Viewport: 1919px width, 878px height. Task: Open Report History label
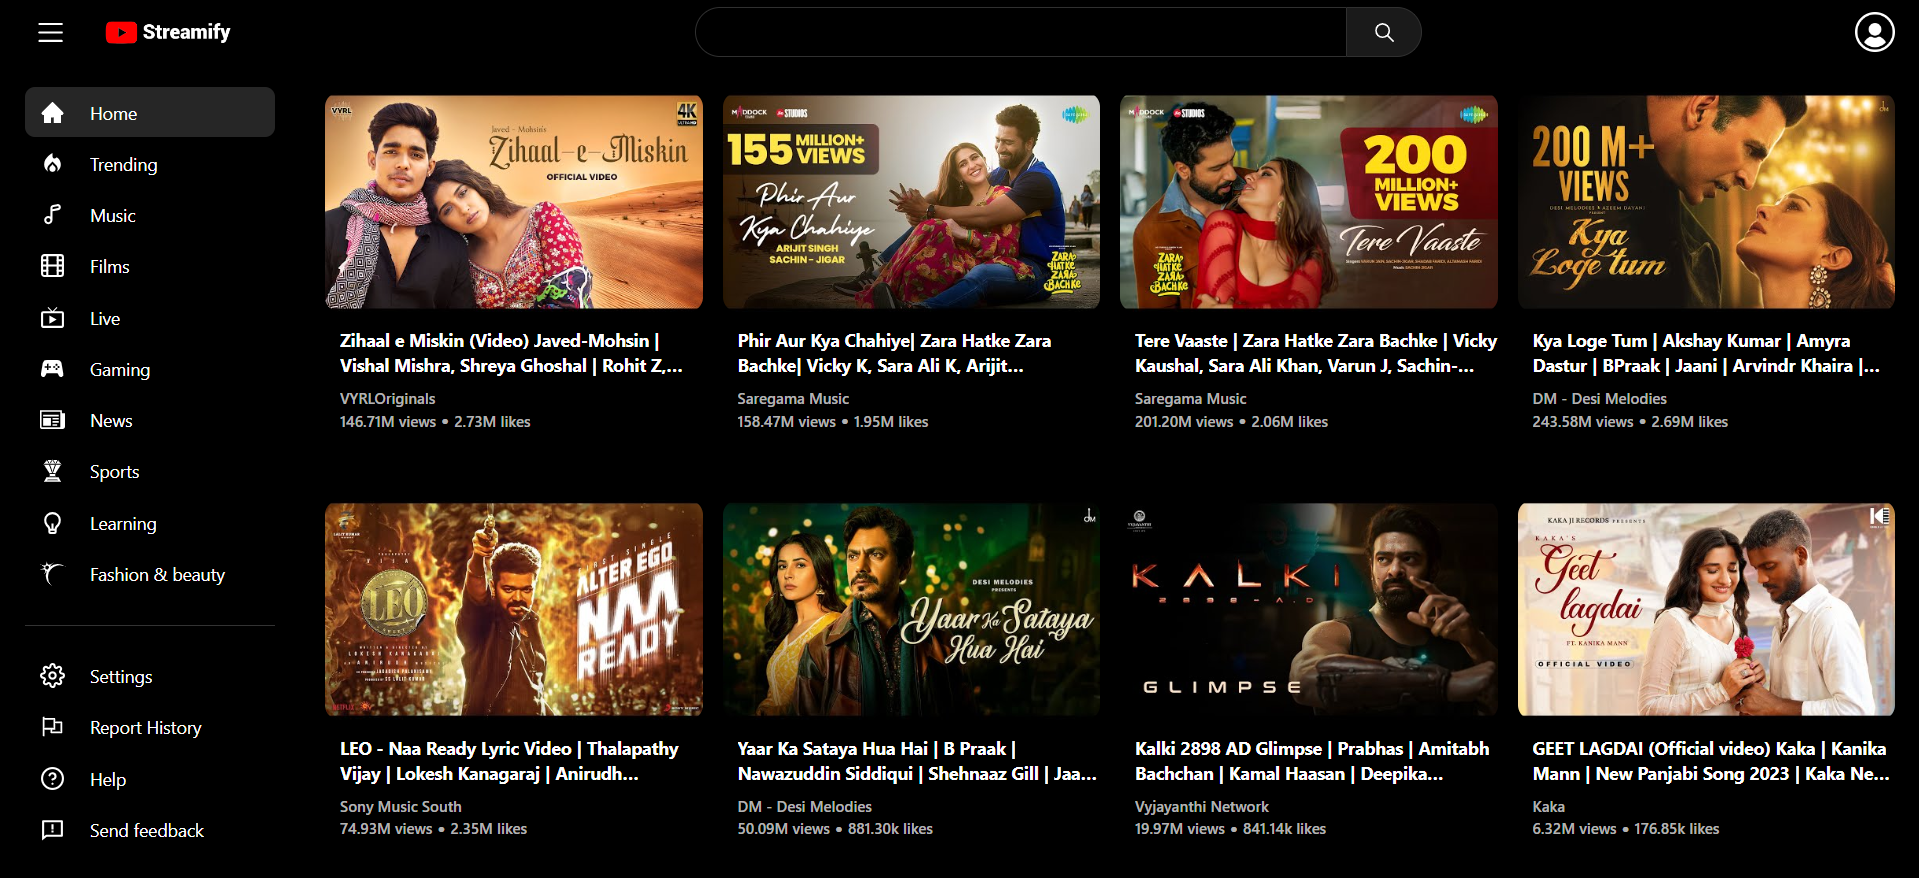coord(146,727)
